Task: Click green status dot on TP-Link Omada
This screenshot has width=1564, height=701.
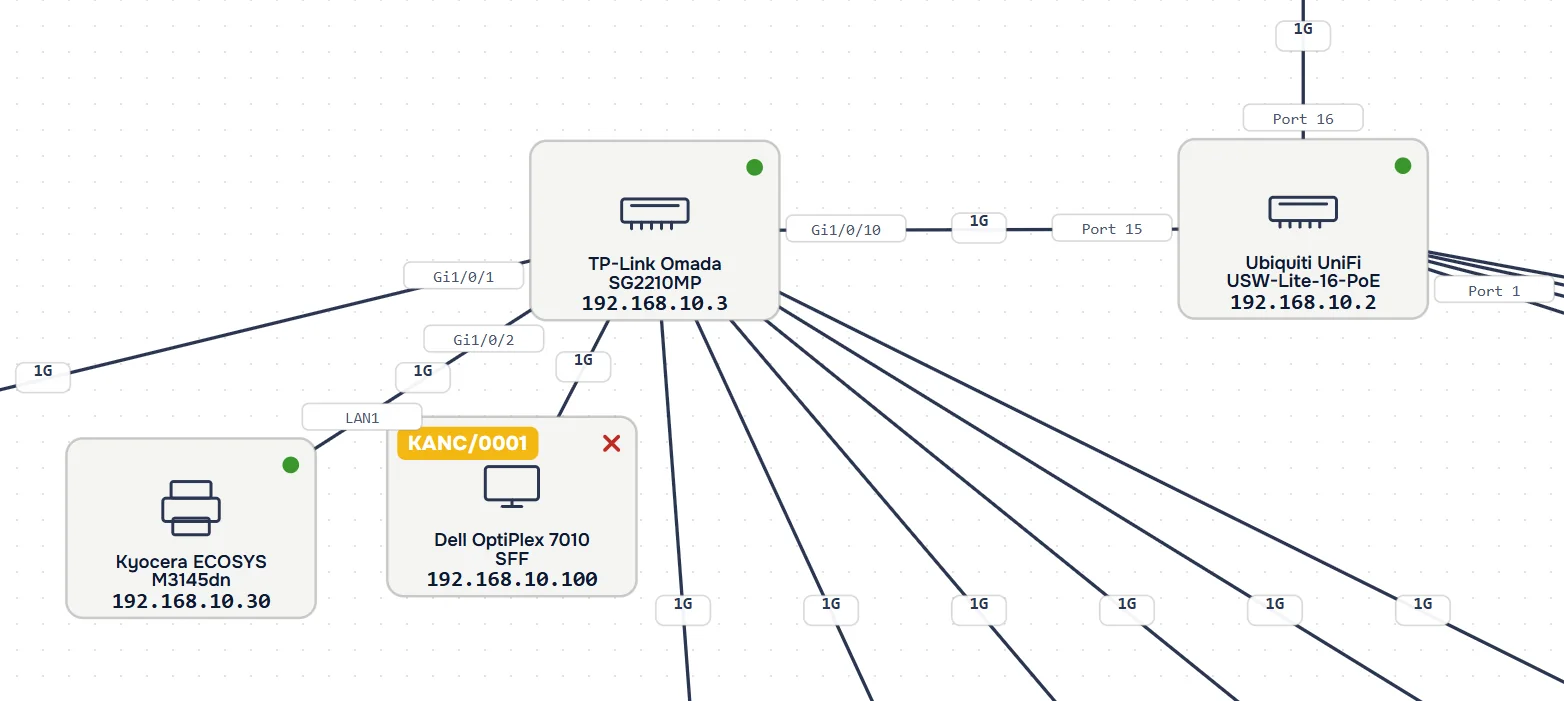Action: 754,167
